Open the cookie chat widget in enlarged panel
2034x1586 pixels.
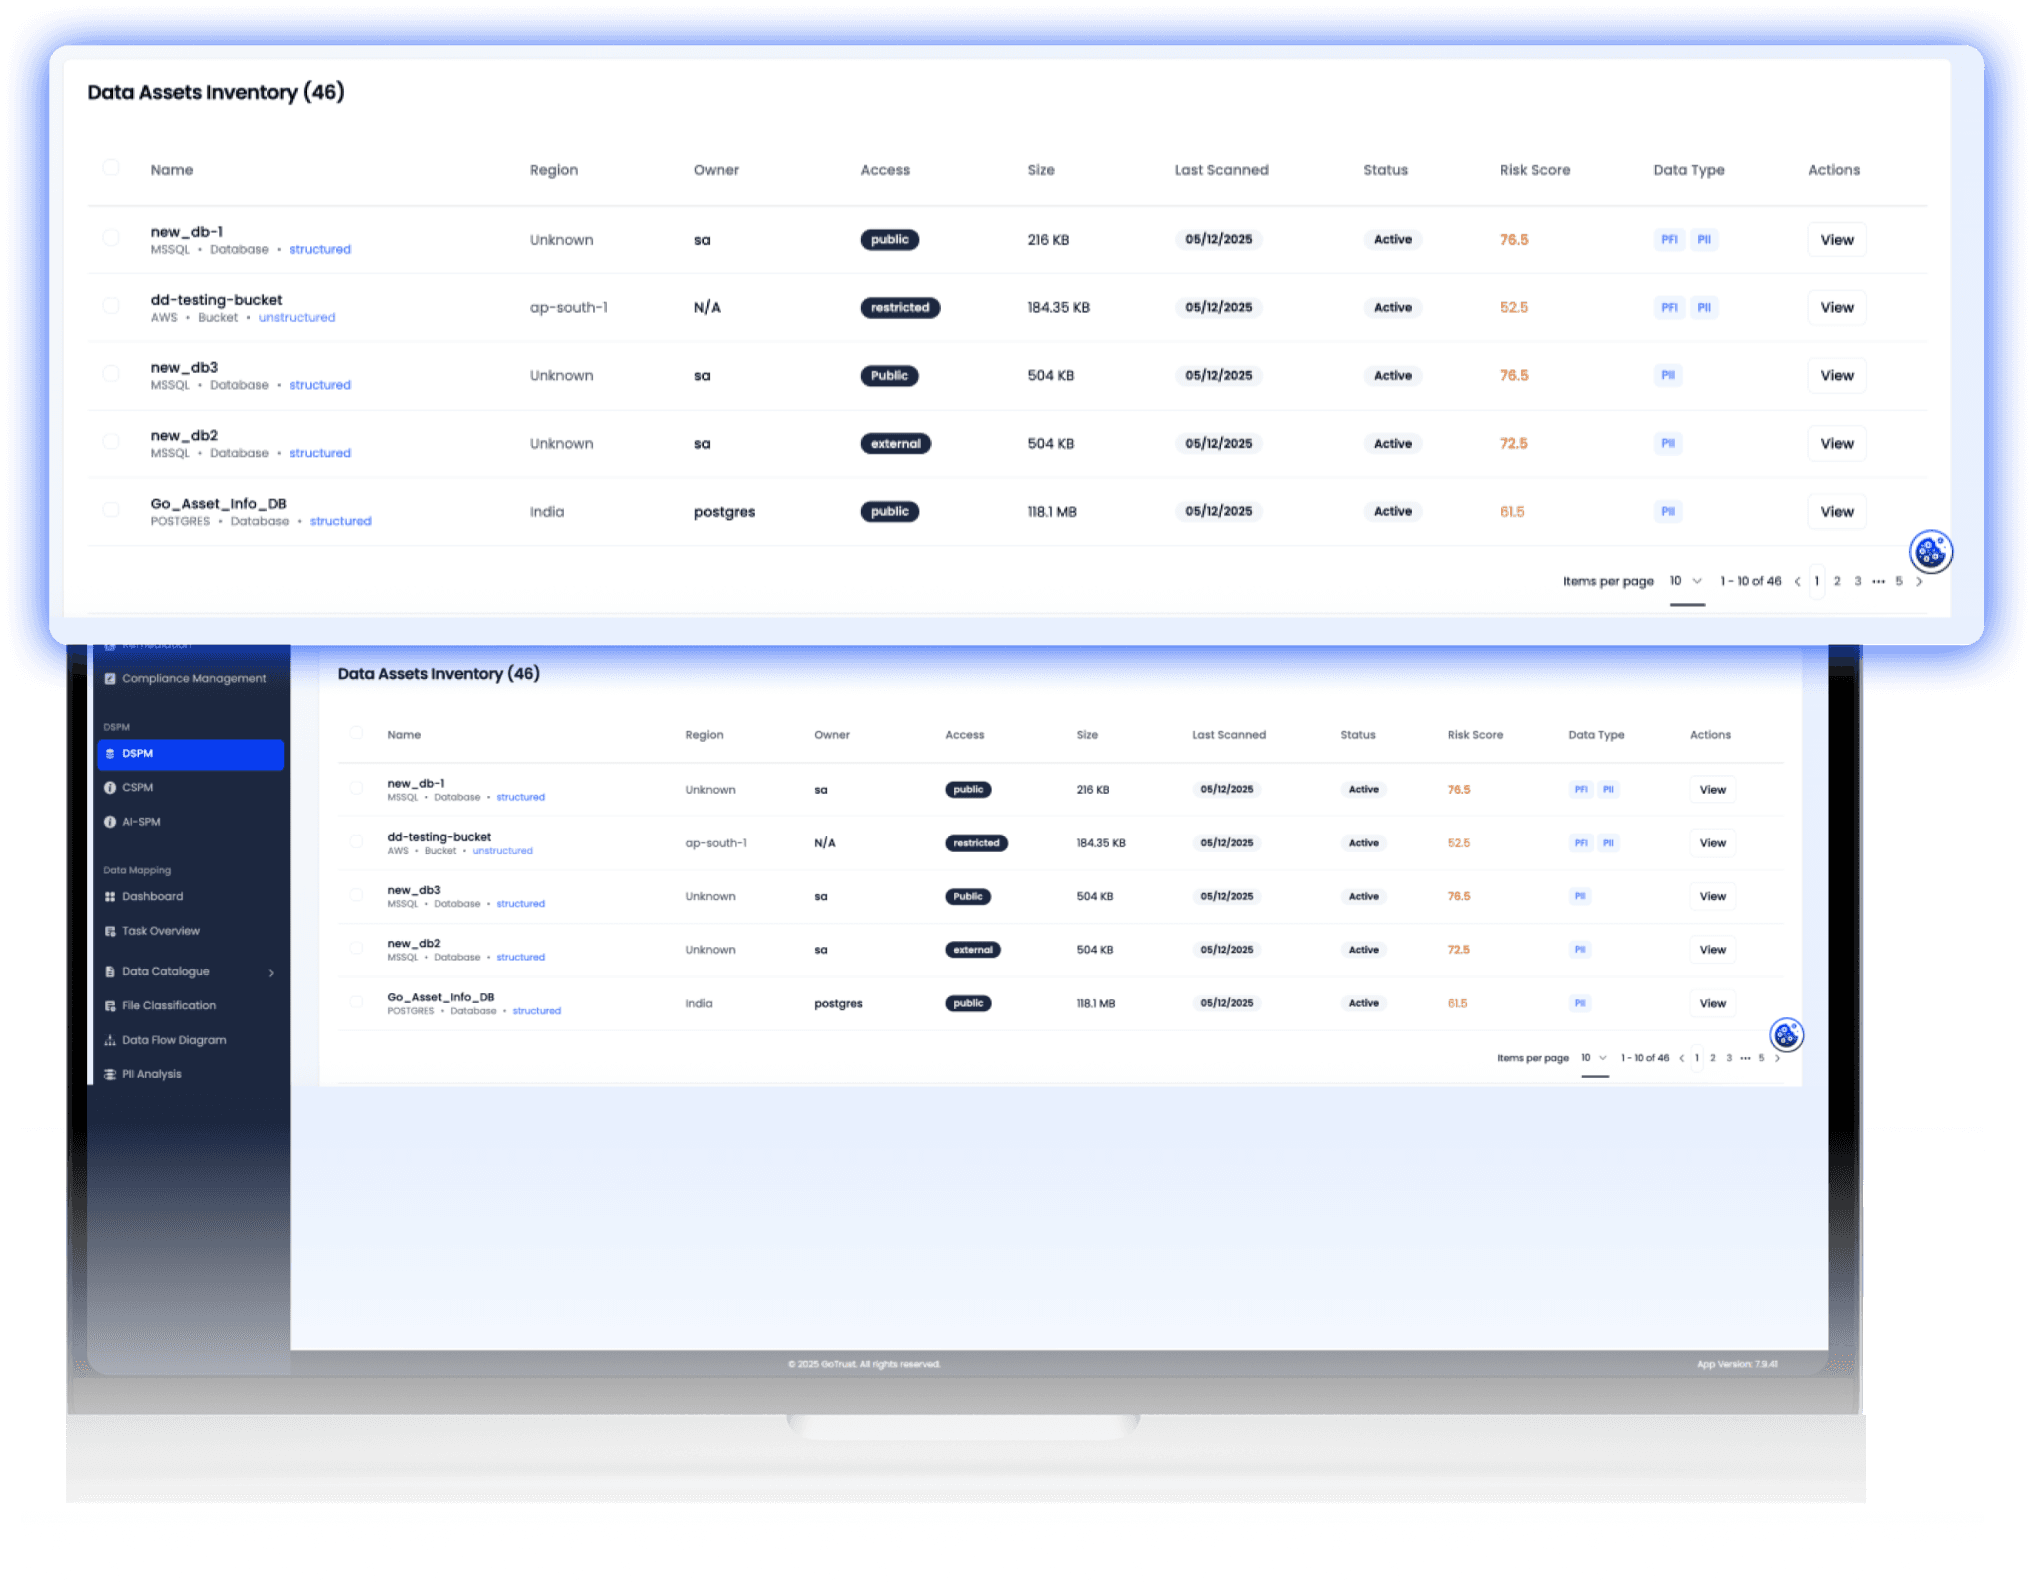[1930, 551]
